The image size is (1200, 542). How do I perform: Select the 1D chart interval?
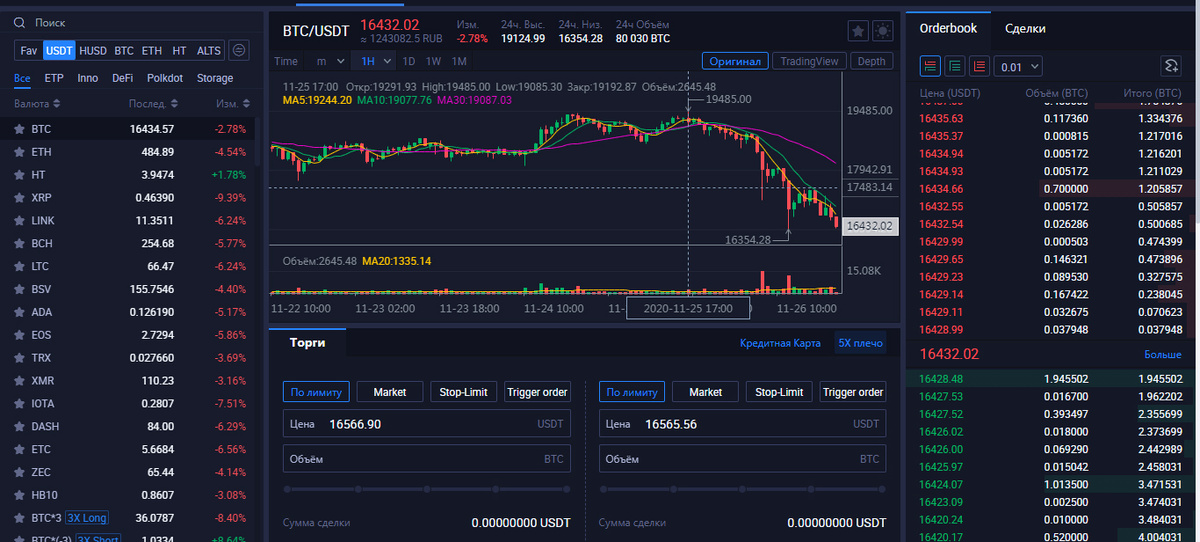click(x=408, y=61)
